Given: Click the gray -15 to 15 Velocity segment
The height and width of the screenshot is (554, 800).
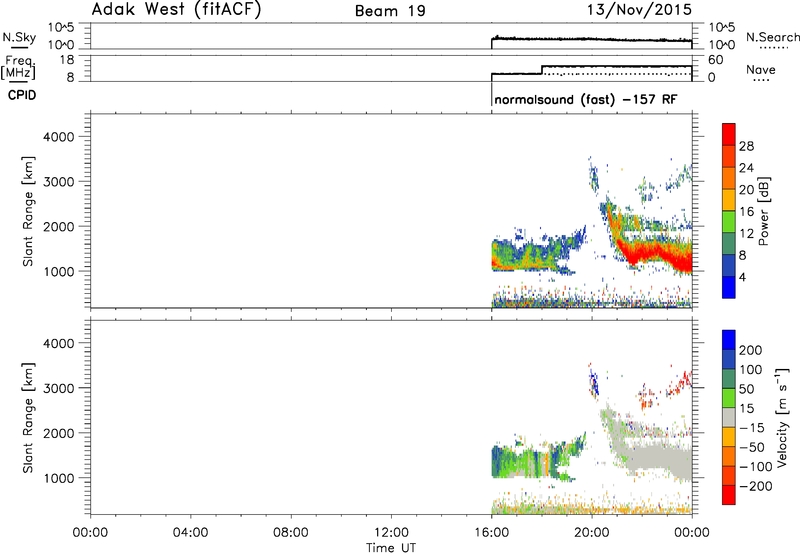Looking at the screenshot, I should (729, 417).
